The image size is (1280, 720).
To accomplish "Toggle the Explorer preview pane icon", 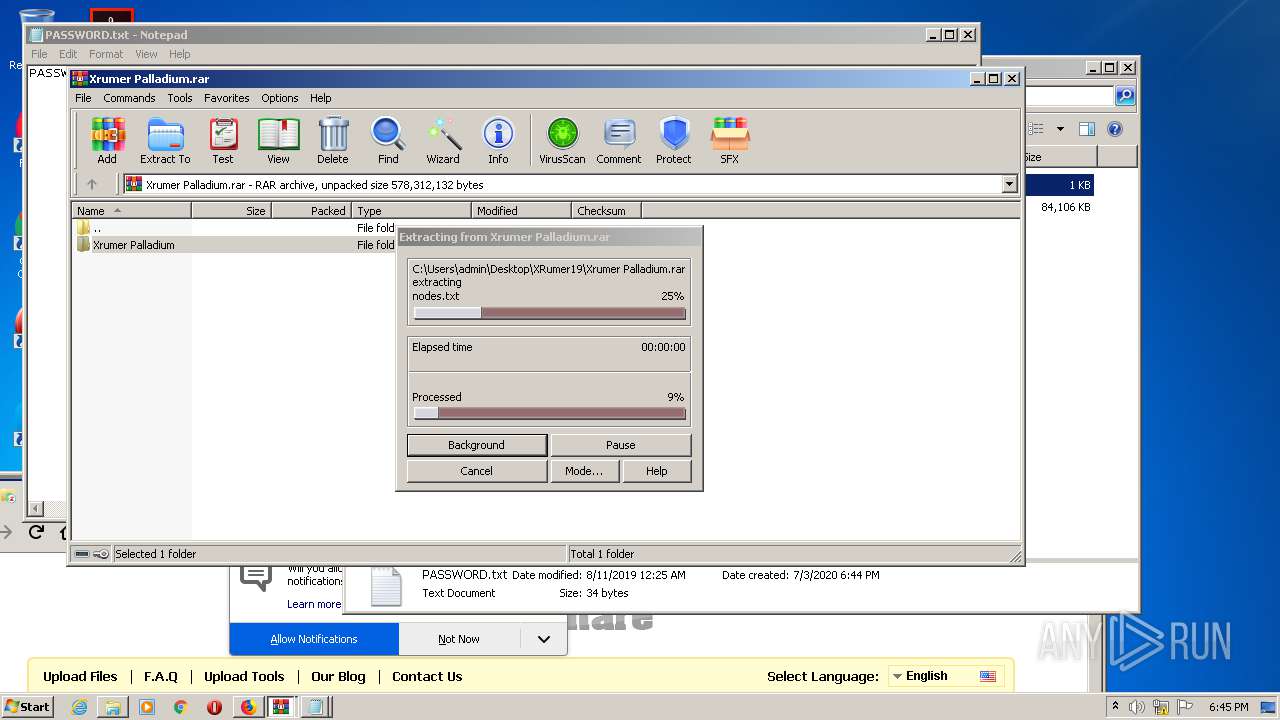I will point(1087,129).
